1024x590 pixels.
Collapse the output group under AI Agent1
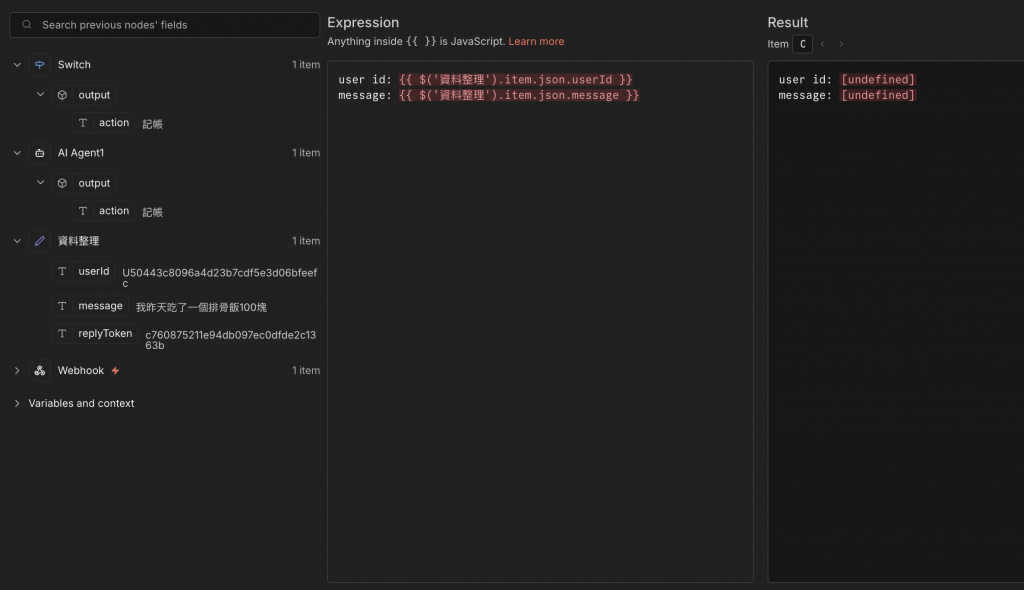[40, 183]
